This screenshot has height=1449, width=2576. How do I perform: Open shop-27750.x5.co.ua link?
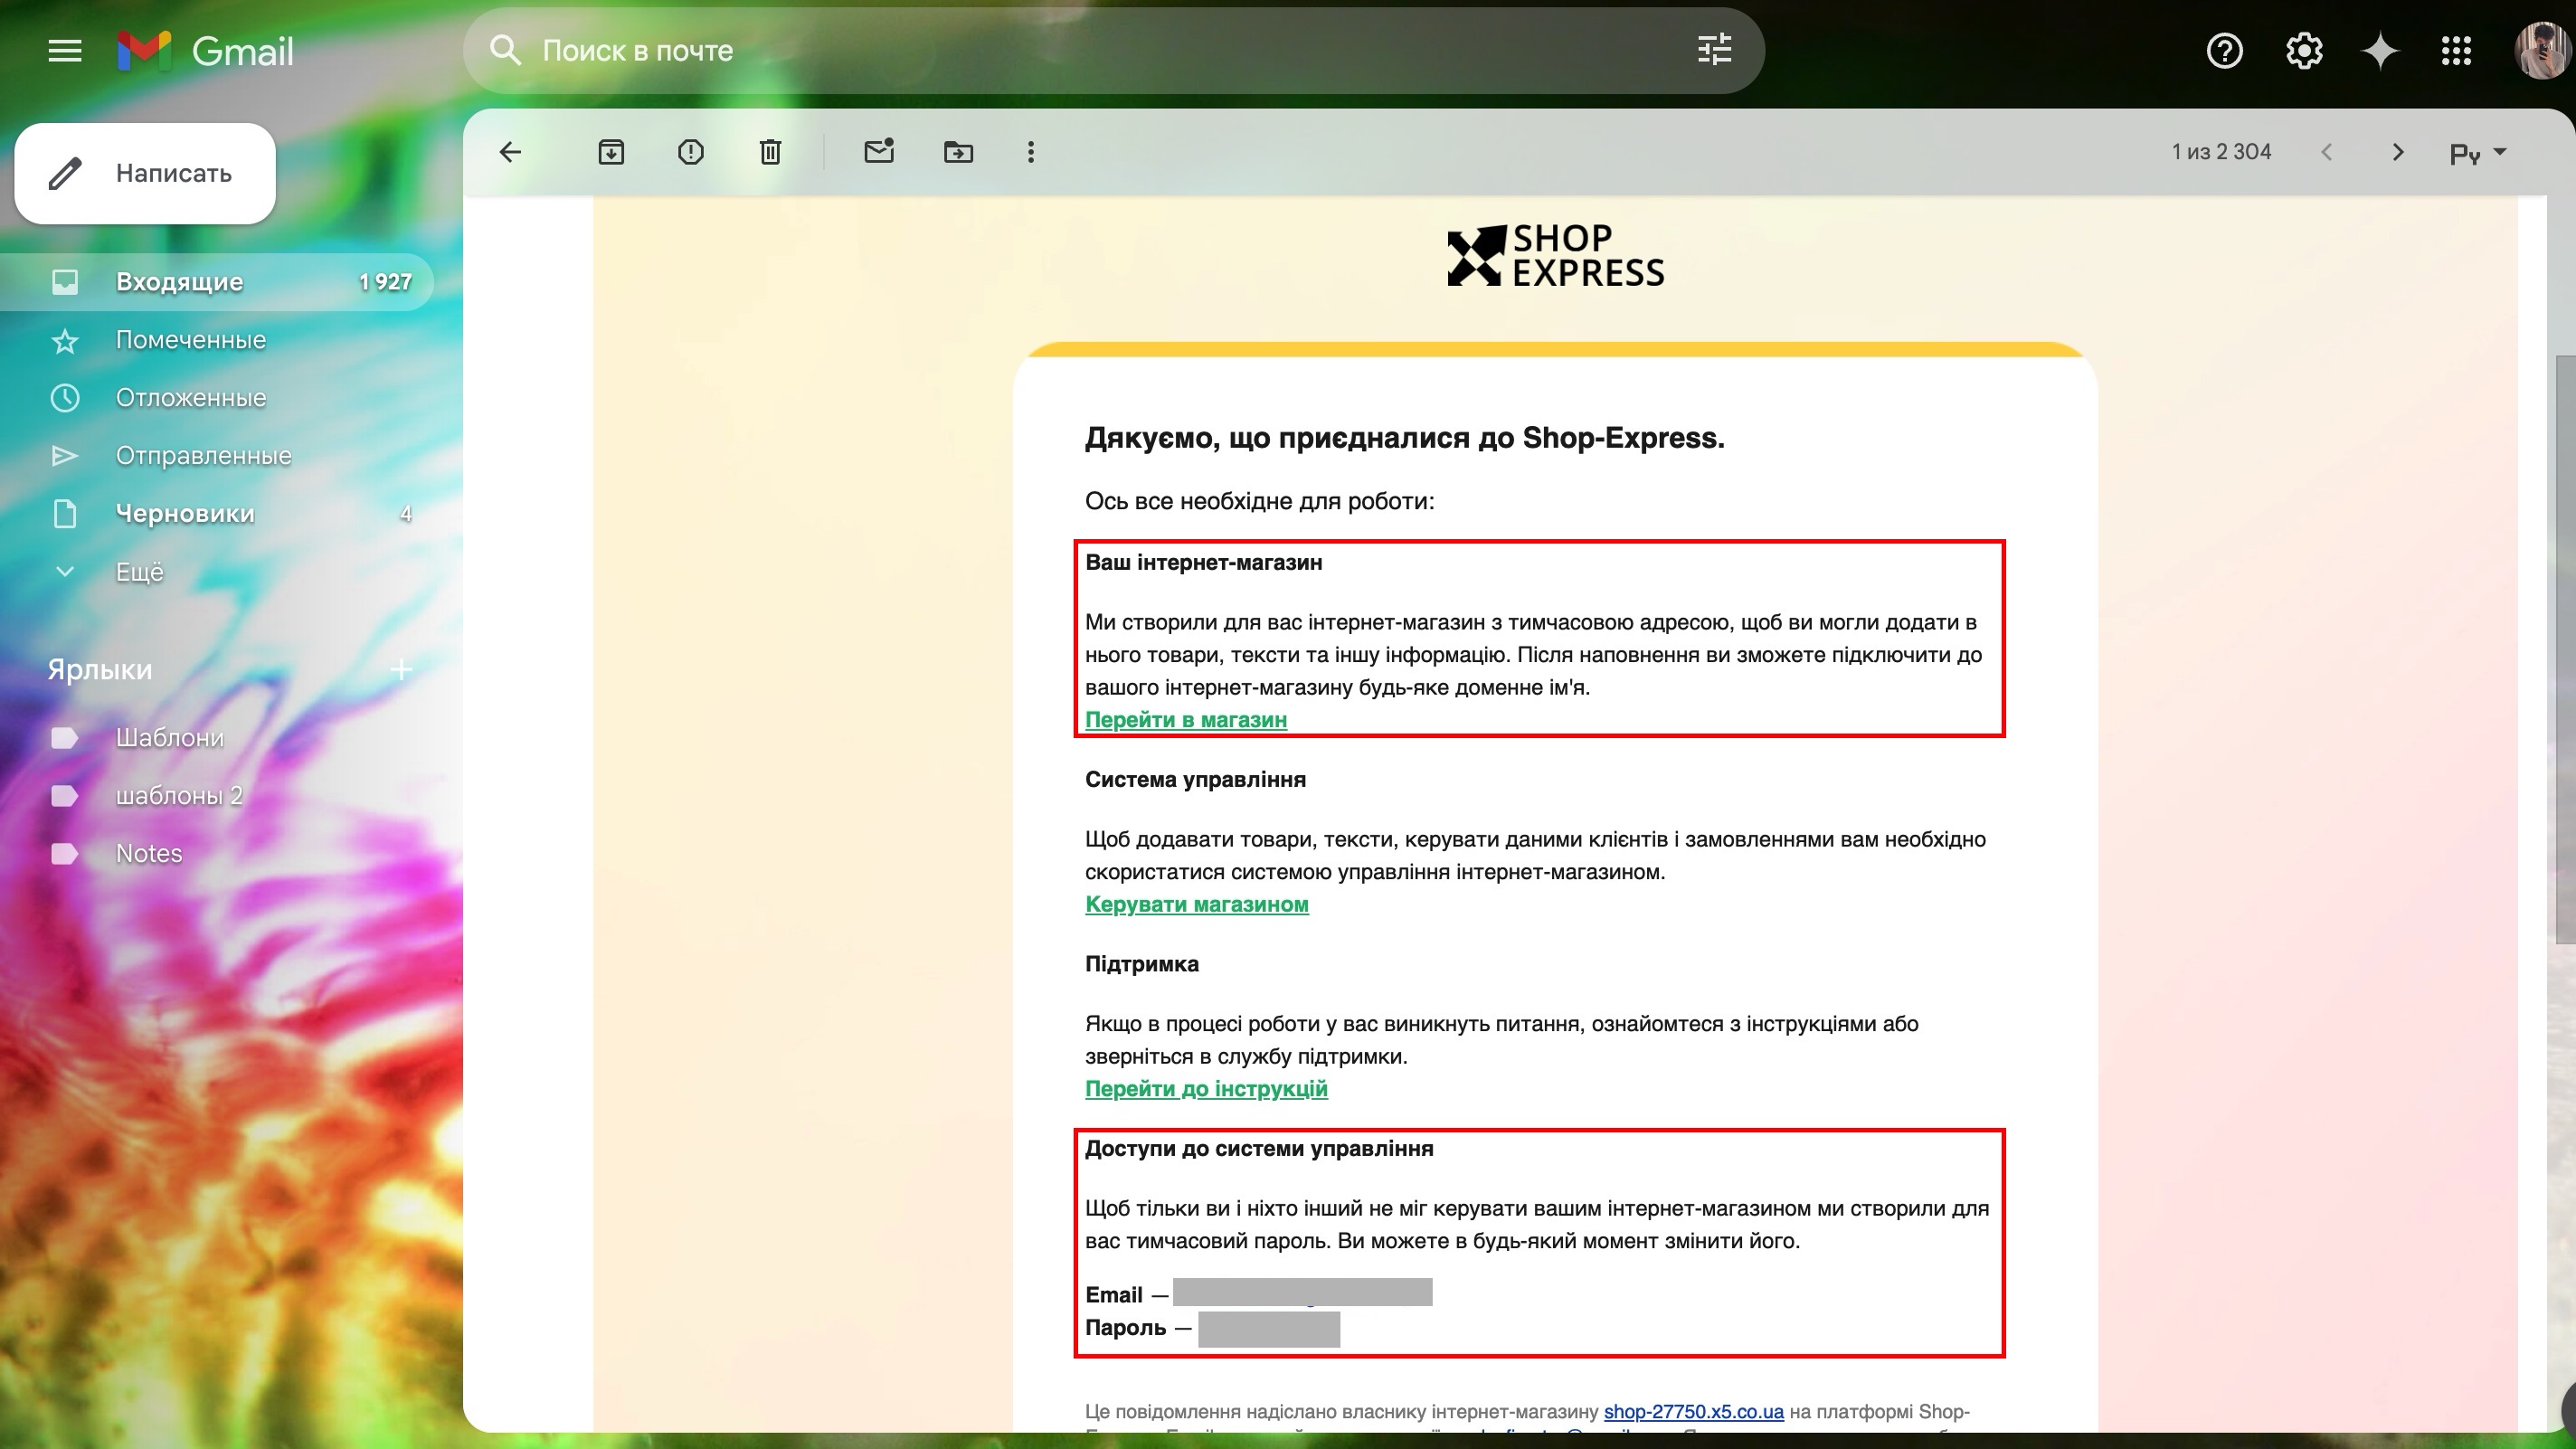point(1693,1412)
